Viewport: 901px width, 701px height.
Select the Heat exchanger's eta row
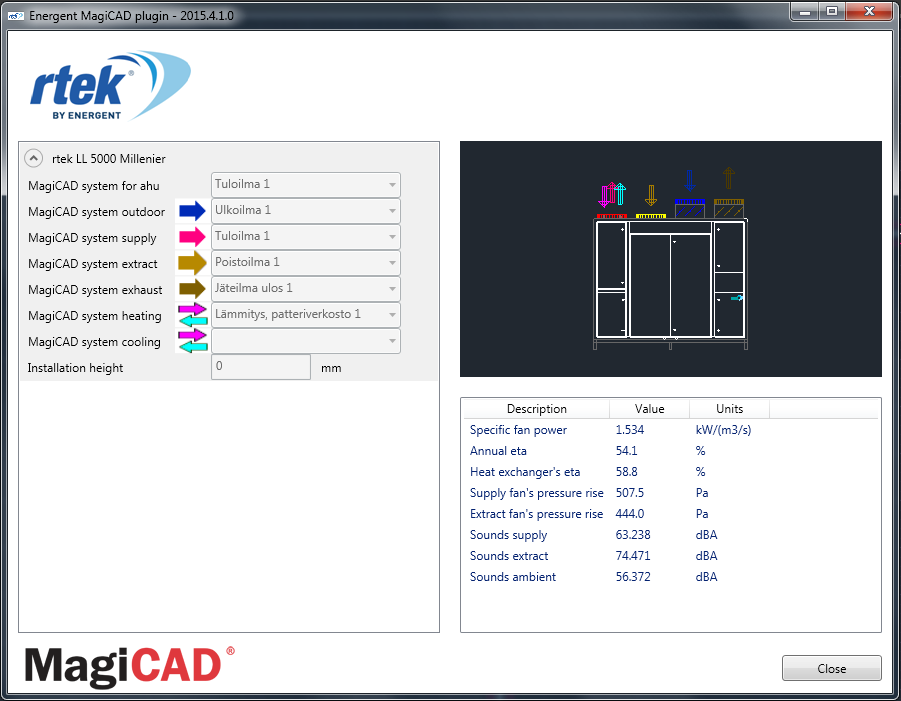click(671, 472)
